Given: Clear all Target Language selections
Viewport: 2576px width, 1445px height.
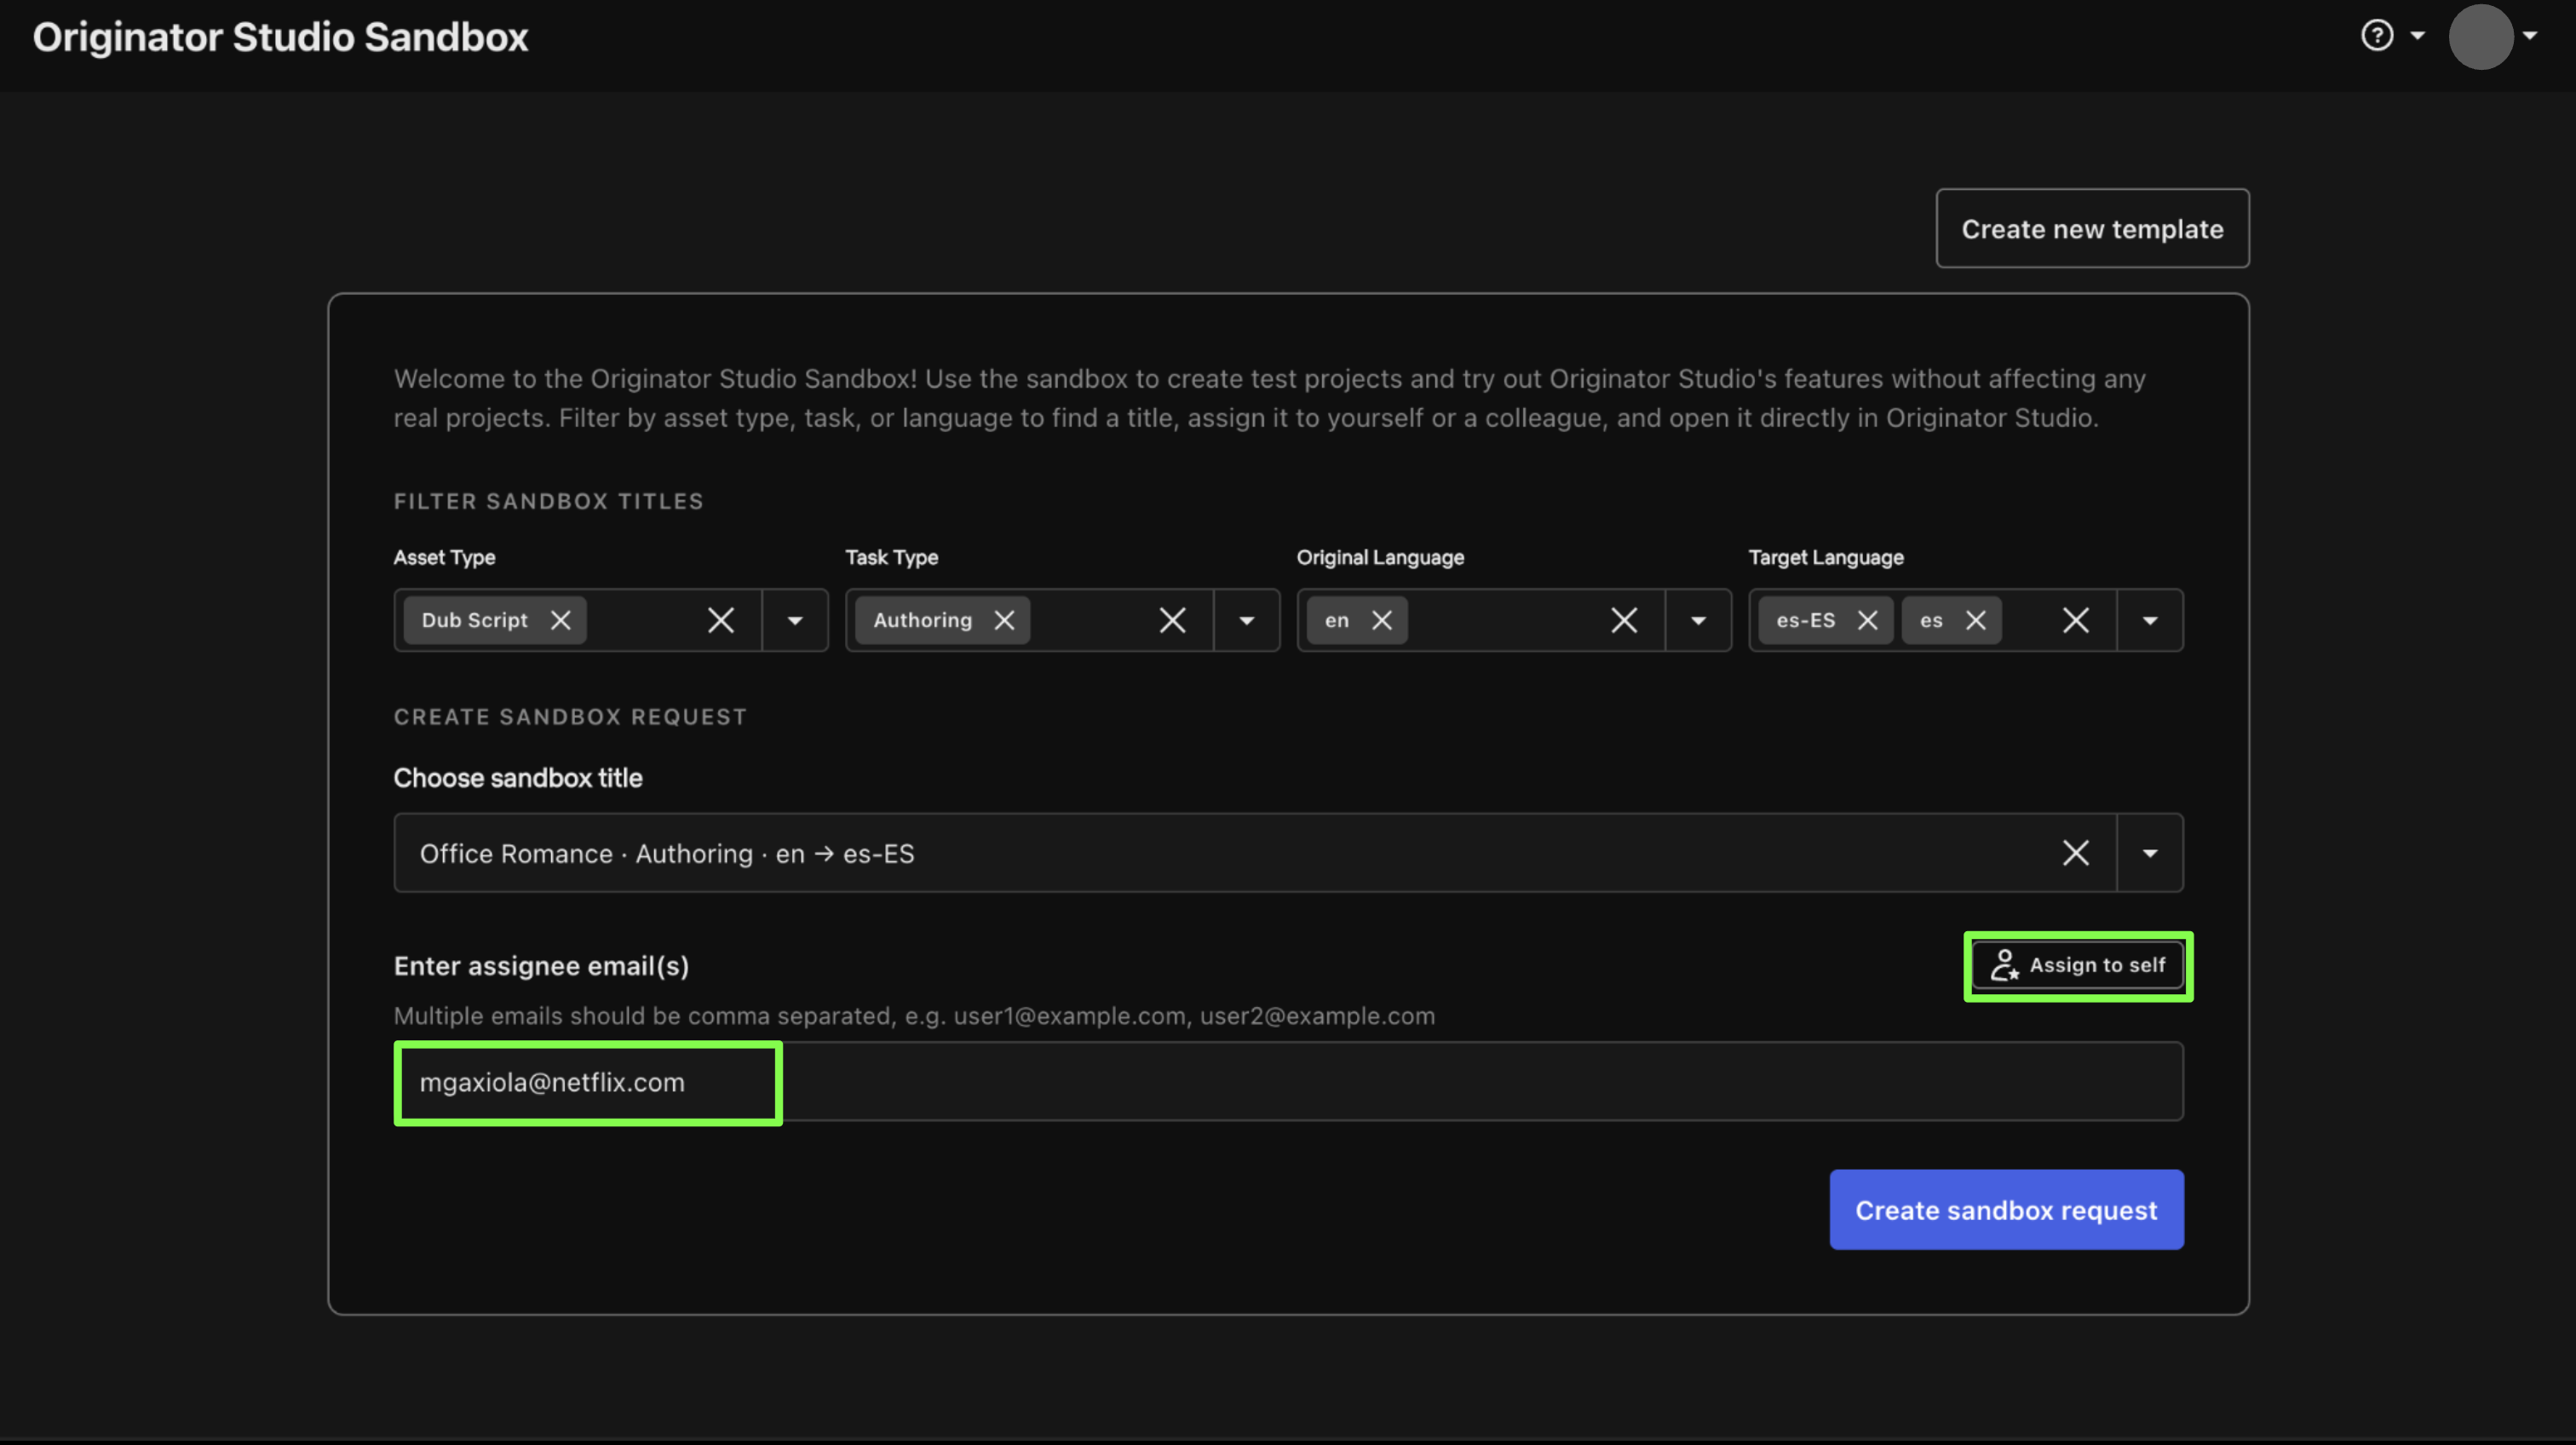Looking at the screenshot, I should coord(2076,620).
